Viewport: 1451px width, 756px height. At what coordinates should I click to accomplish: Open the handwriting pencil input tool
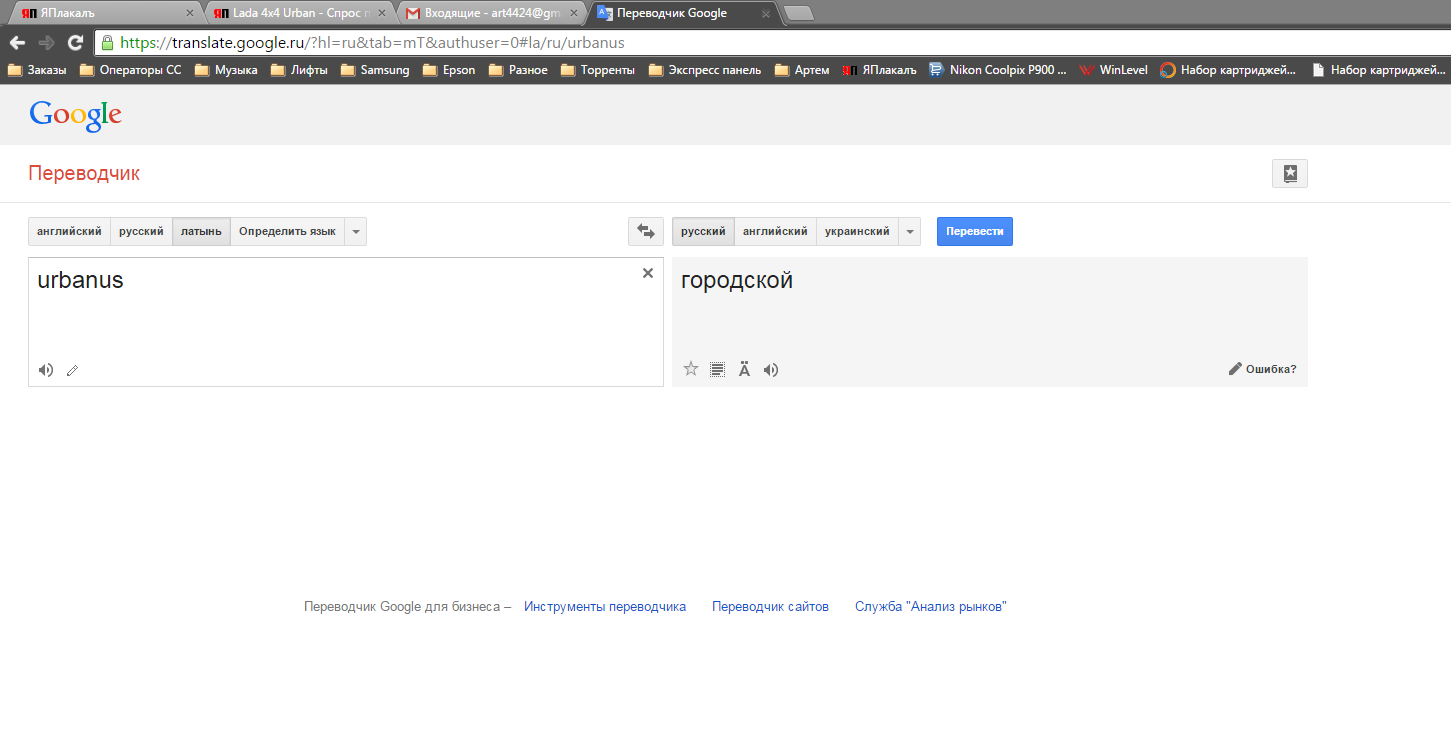coord(72,371)
